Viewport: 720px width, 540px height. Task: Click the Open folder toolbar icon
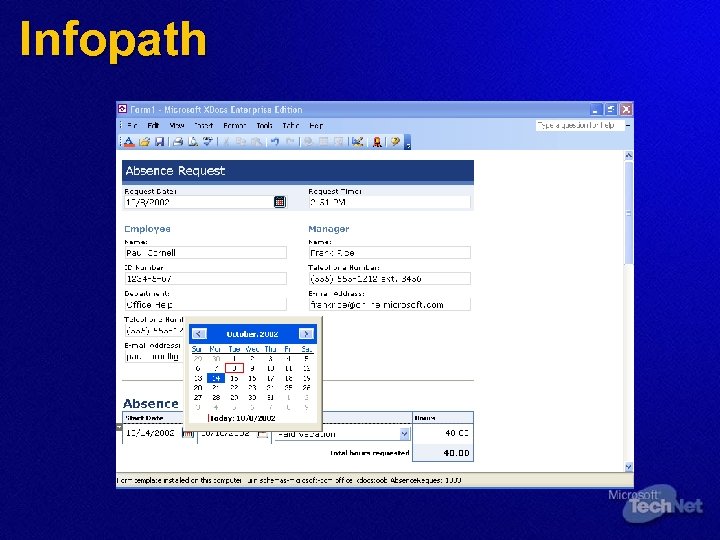[145, 142]
